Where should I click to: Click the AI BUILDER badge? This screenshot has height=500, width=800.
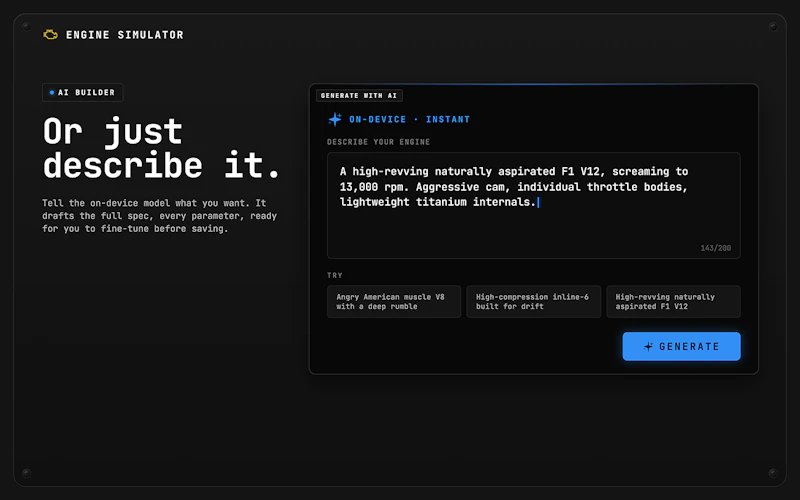(x=83, y=92)
